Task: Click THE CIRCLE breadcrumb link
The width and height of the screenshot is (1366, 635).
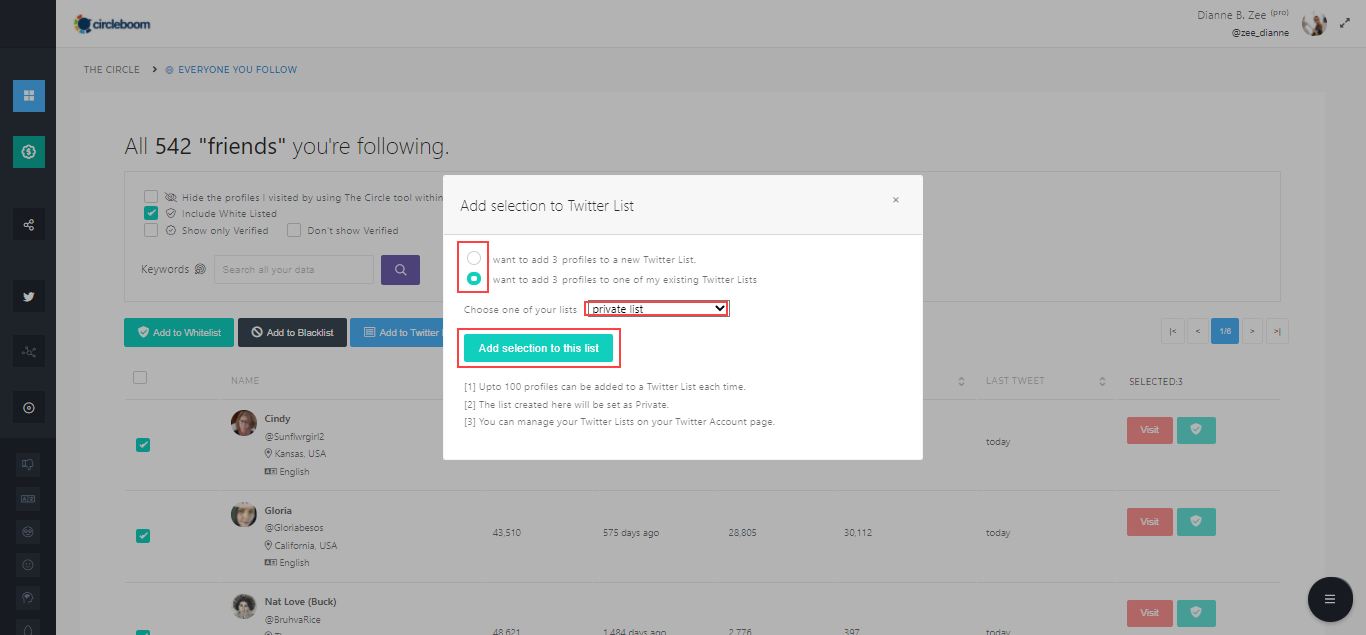Action: [112, 70]
